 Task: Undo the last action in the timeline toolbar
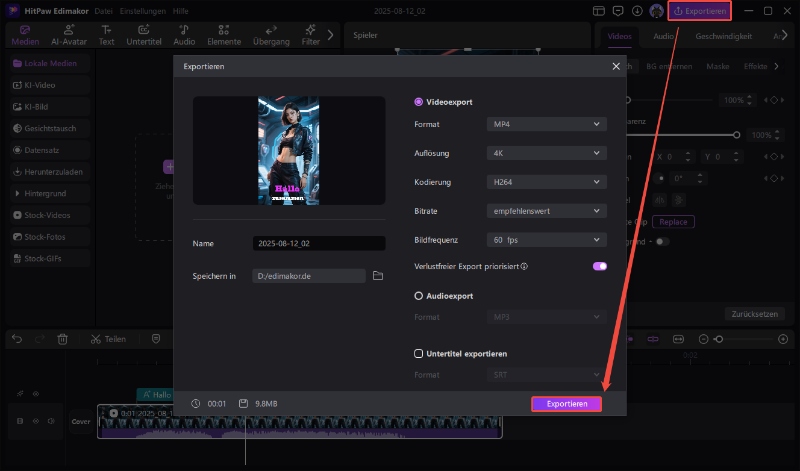click(17, 339)
